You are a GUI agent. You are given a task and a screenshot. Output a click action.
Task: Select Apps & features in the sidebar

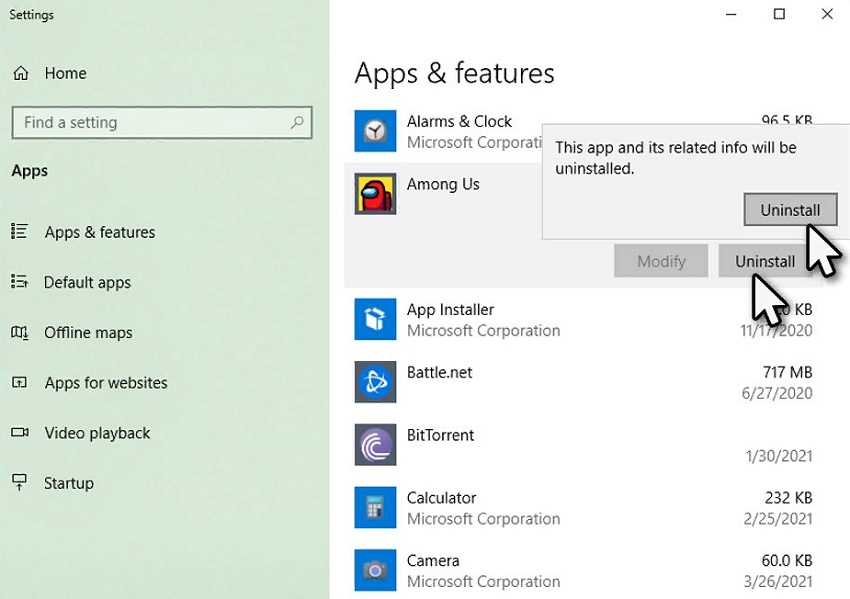(x=100, y=232)
